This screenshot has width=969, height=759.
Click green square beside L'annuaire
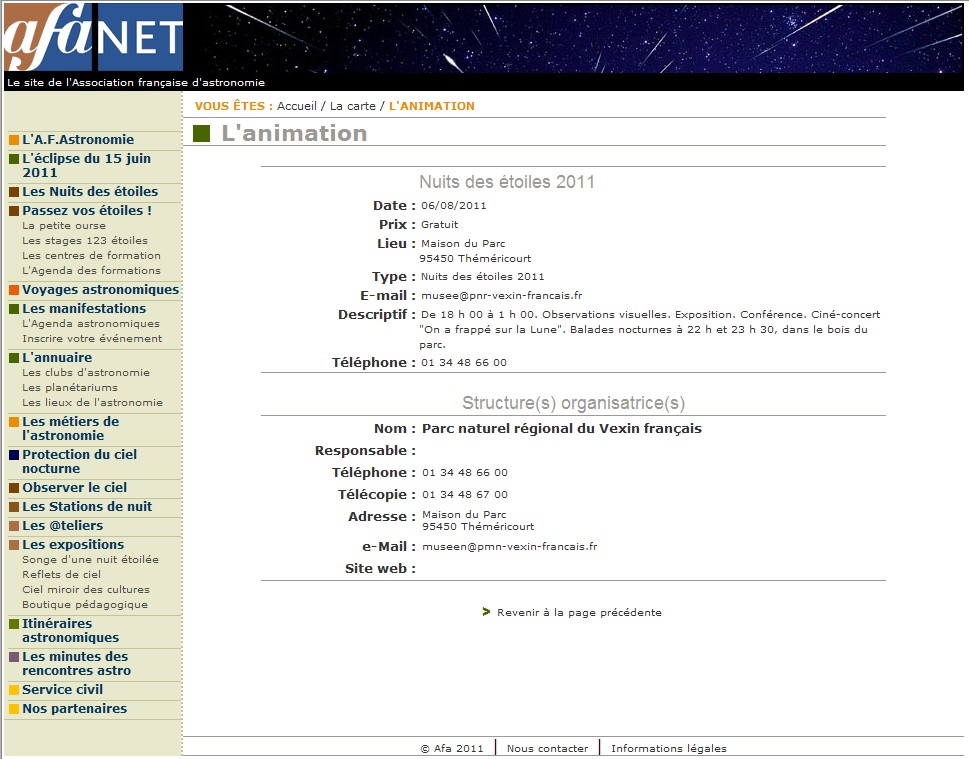point(14,358)
